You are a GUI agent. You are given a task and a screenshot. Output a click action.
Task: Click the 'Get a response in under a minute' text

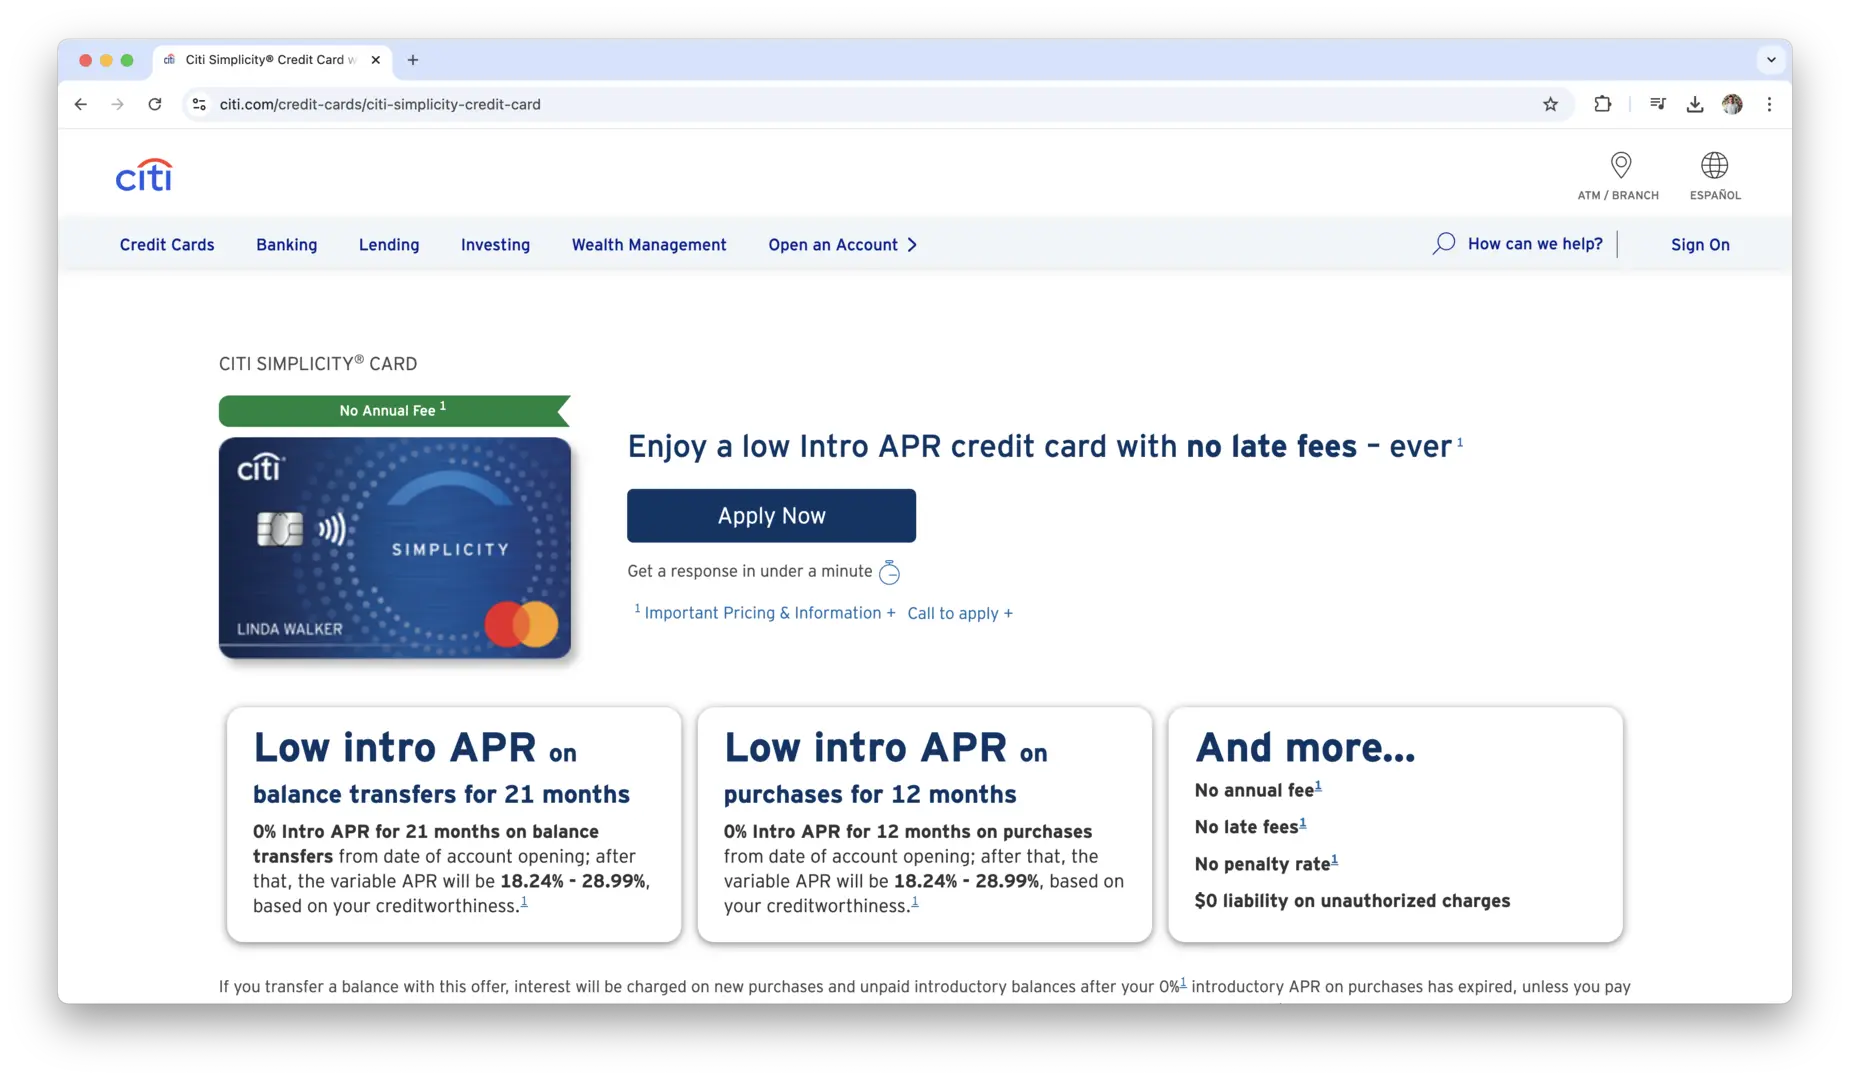[x=750, y=571]
